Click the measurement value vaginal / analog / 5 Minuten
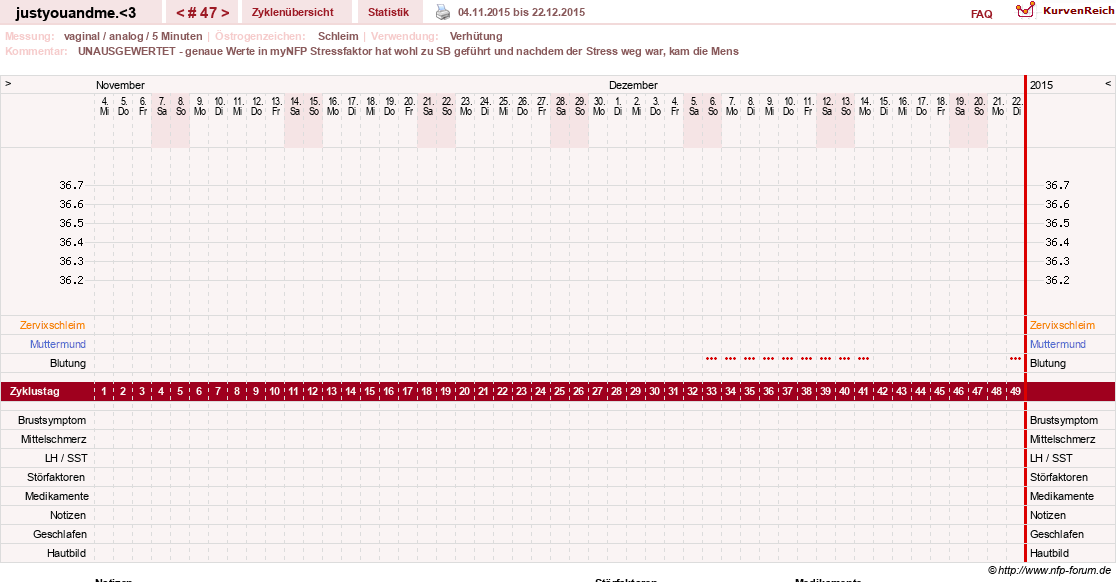The image size is (1116, 582). [133, 36]
